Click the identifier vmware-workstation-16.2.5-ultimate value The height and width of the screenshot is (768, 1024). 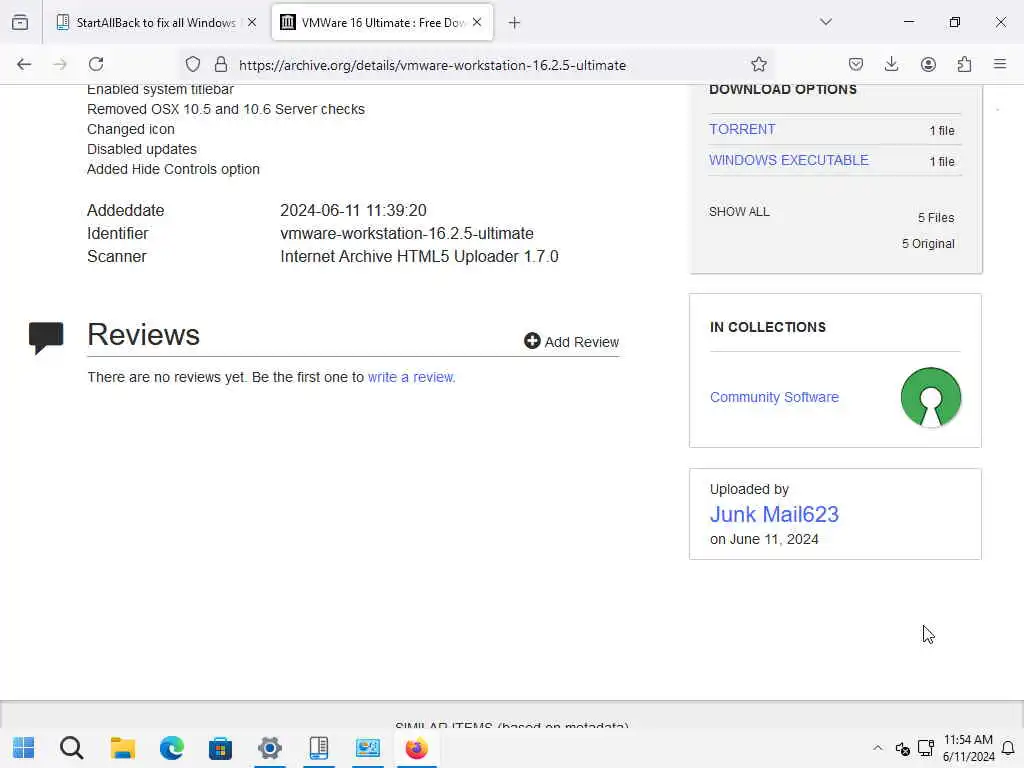[407, 233]
